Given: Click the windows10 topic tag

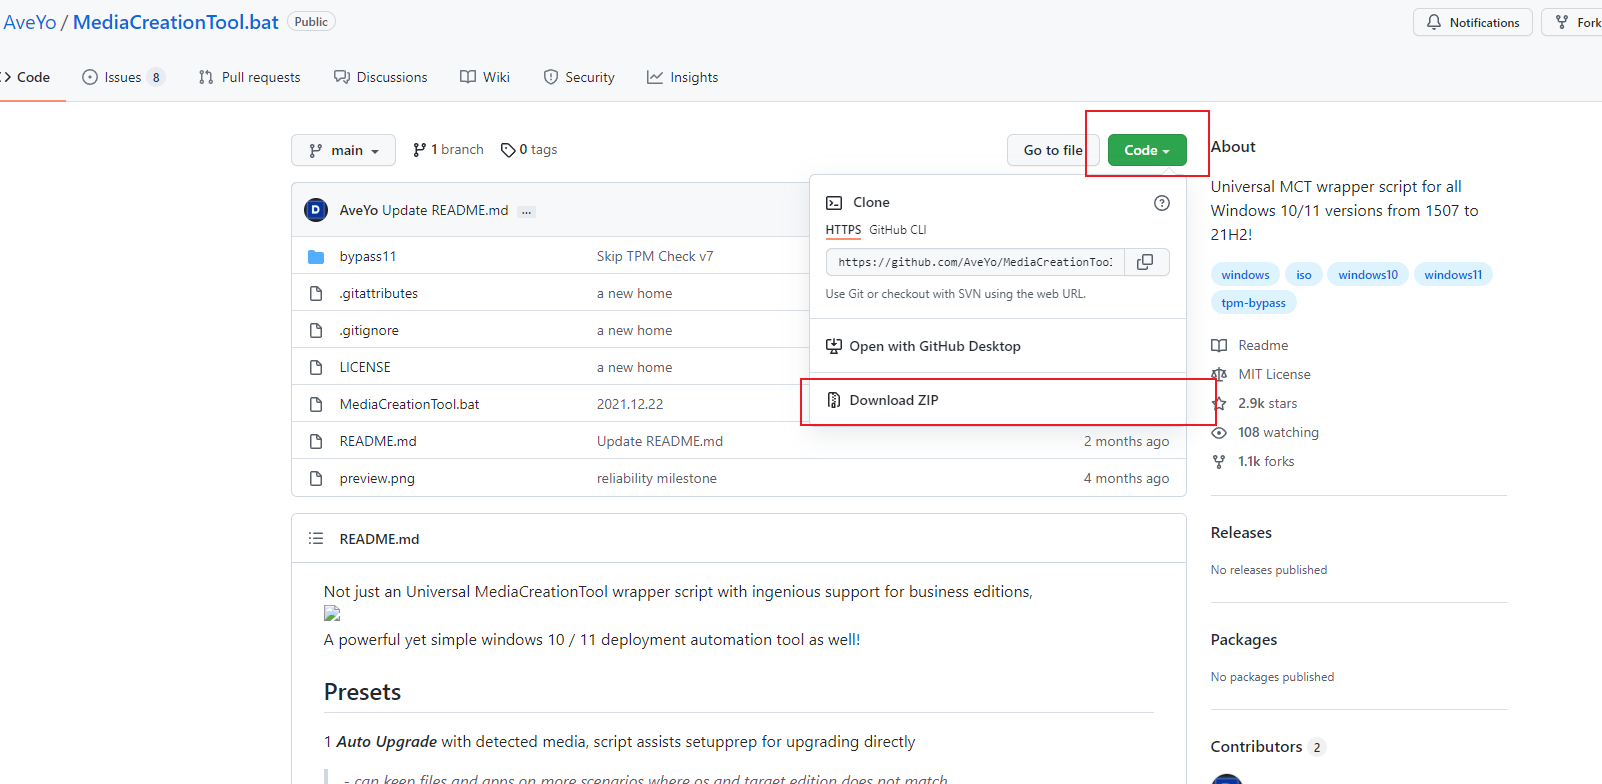Looking at the screenshot, I should (x=1368, y=275).
